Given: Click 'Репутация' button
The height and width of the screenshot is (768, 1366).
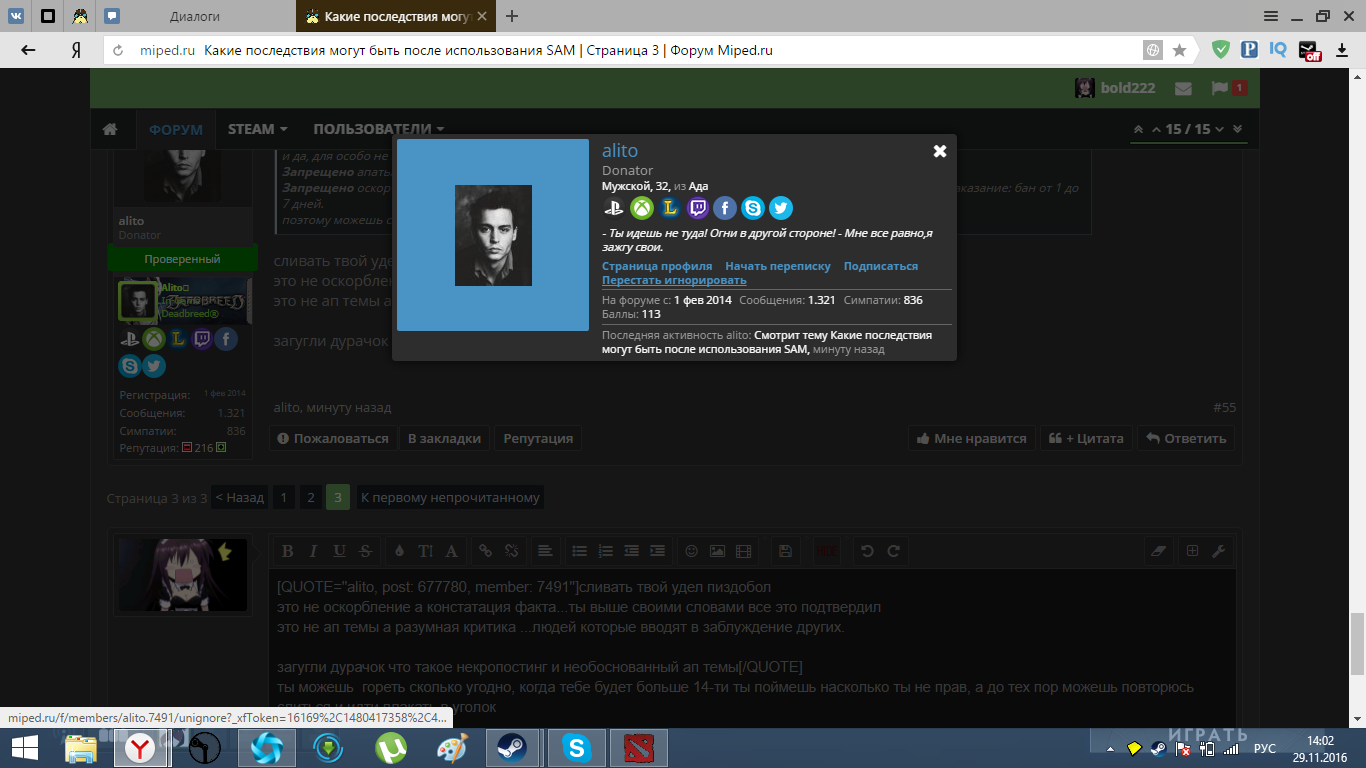Looking at the screenshot, I should (x=538, y=438).
